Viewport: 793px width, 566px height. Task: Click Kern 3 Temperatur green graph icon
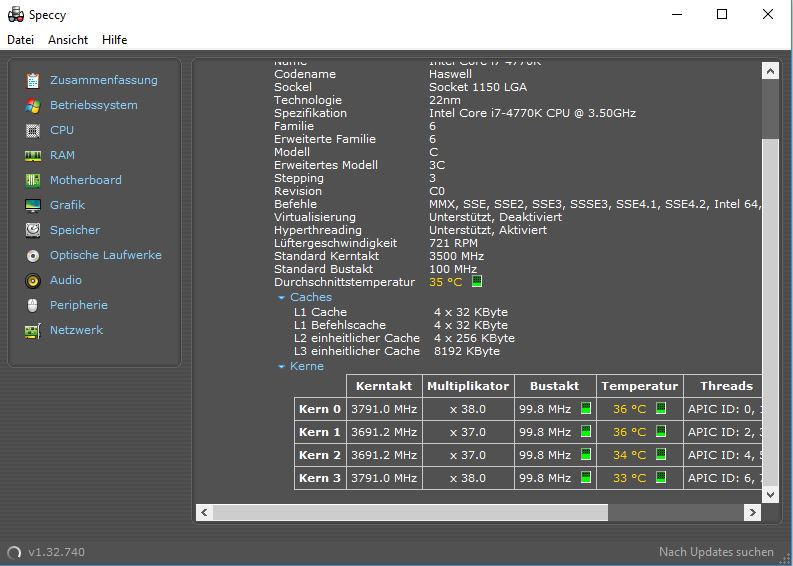[x=660, y=477]
